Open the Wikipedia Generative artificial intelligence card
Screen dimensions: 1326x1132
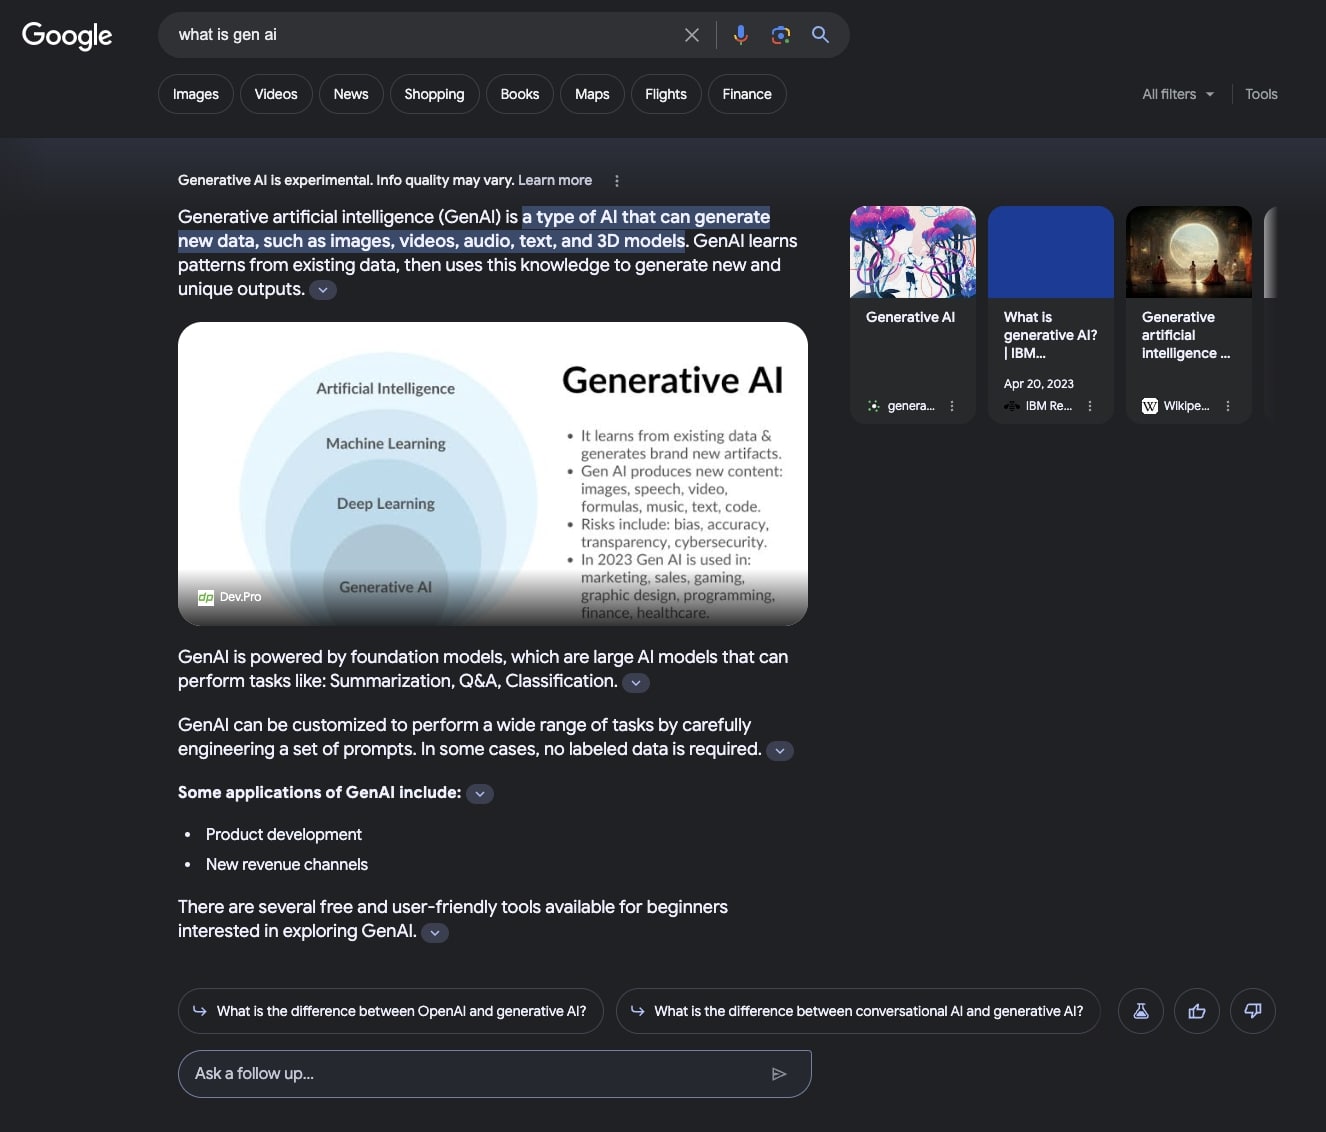pos(1188,314)
